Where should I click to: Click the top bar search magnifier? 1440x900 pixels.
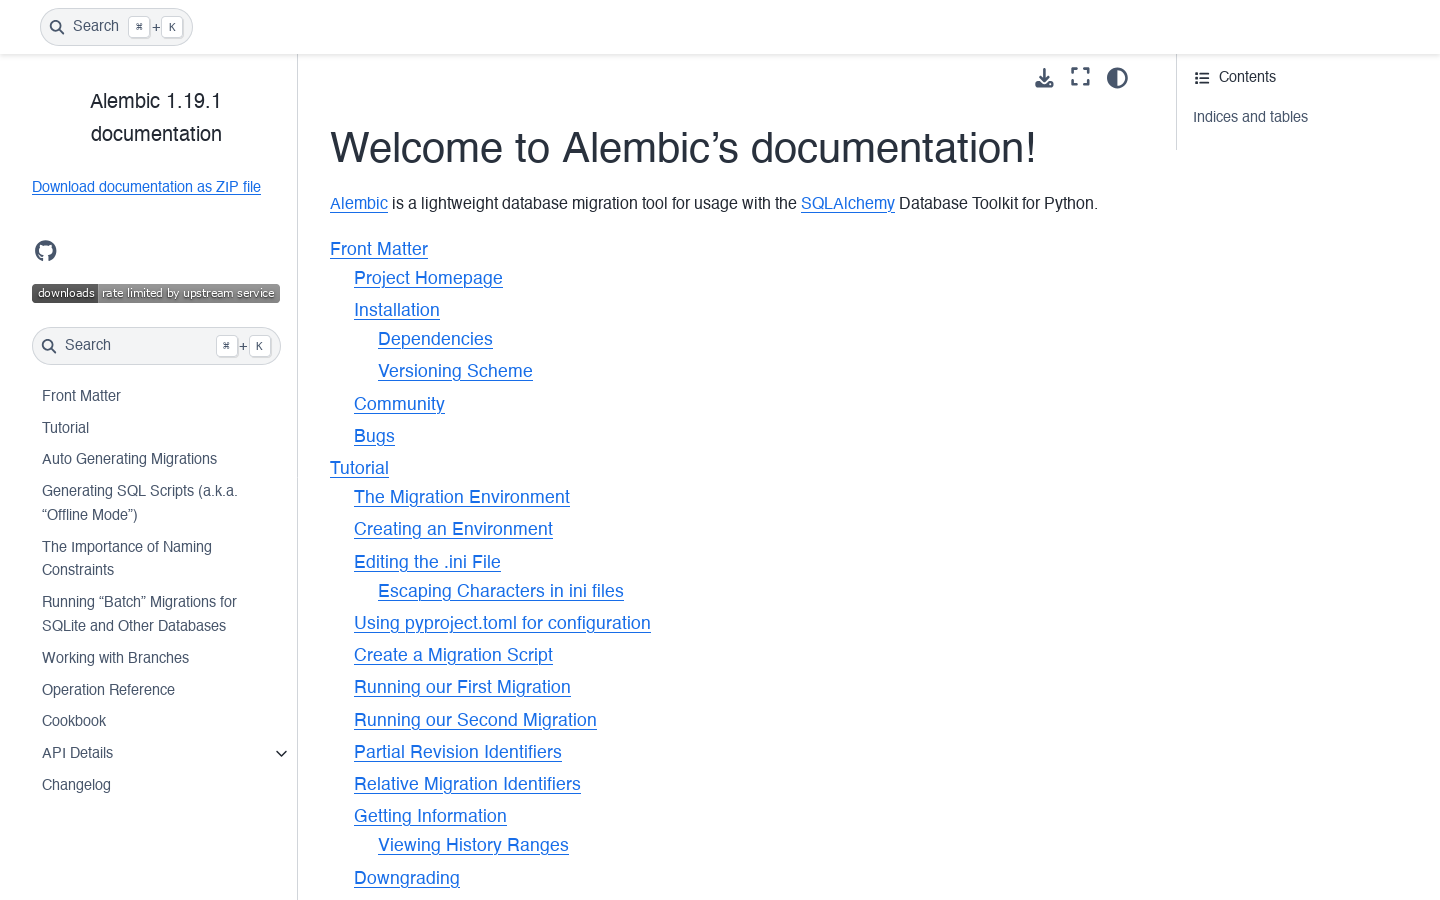pos(57,27)
